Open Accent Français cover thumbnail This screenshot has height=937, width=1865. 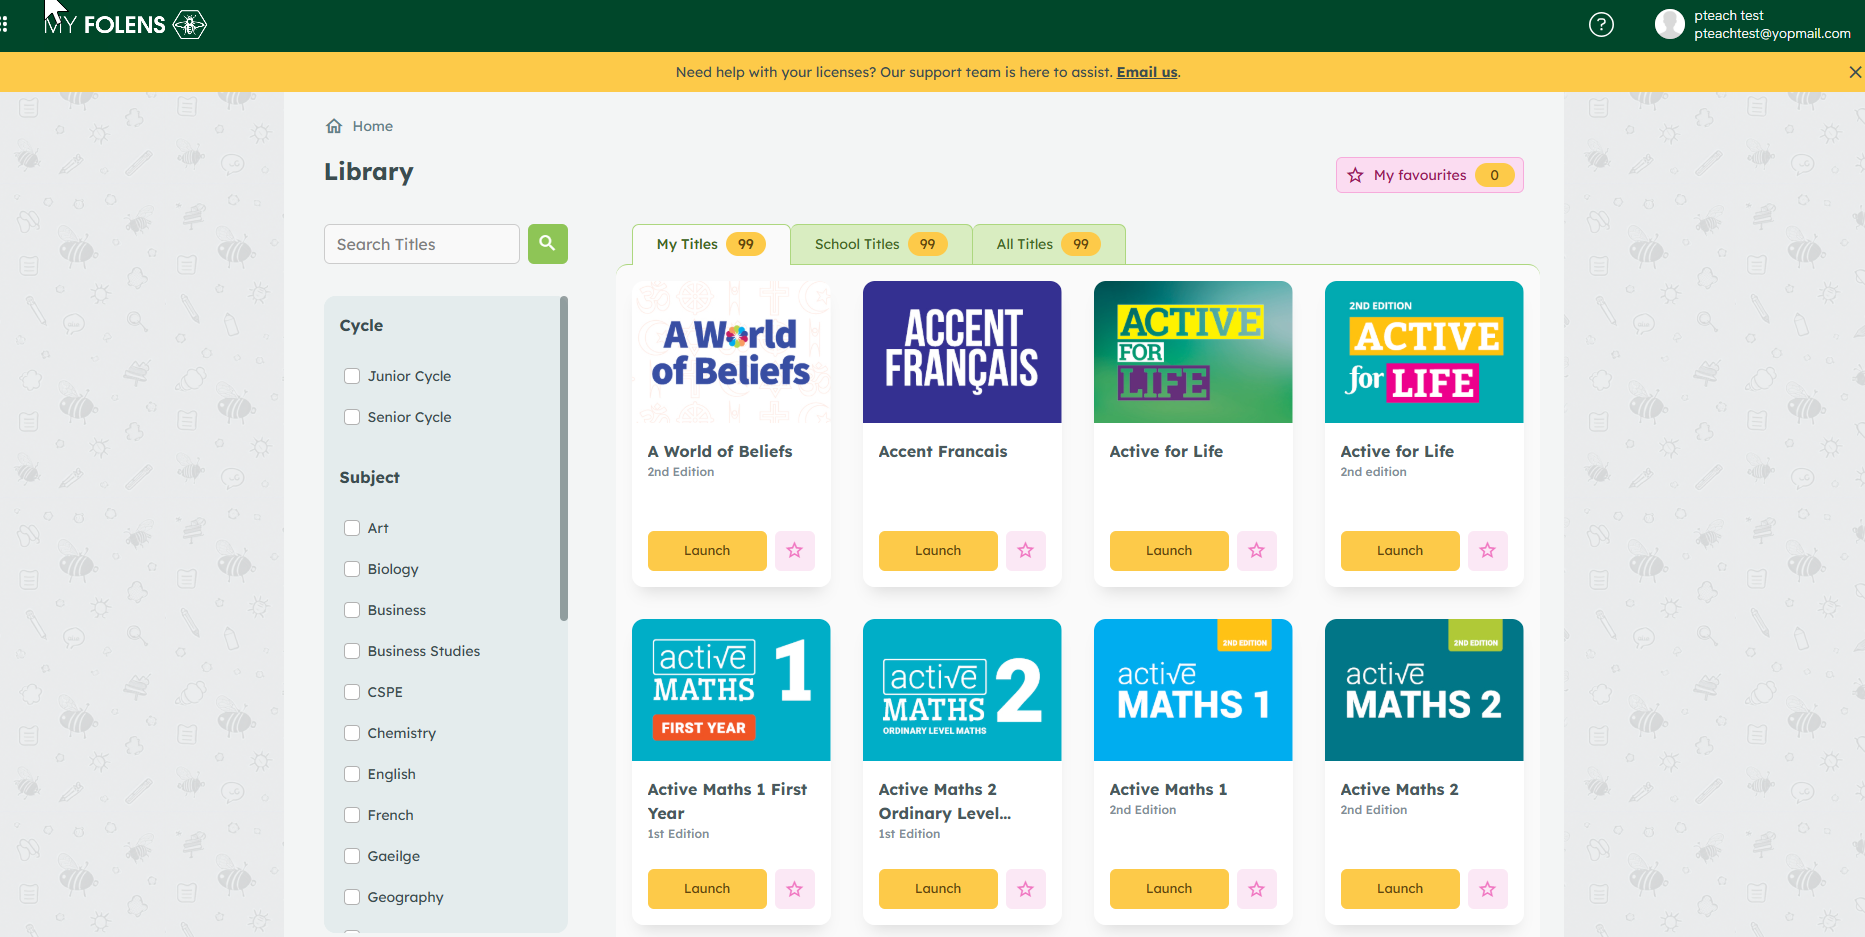(x=962, y=352)
